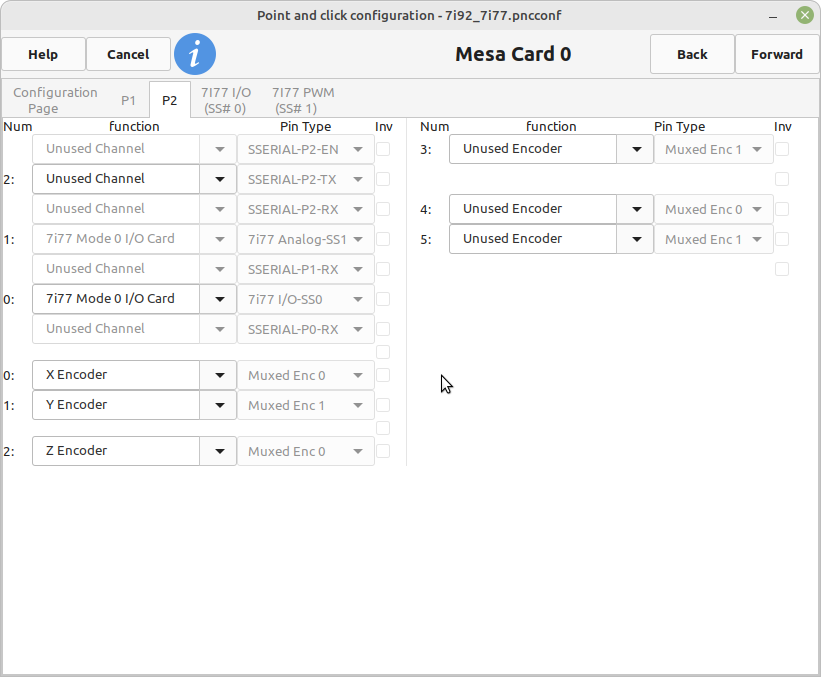Switch to the P1 tab
Viewport: 821px width, 677px height.
pyautogui.click(x=128, y=100)
